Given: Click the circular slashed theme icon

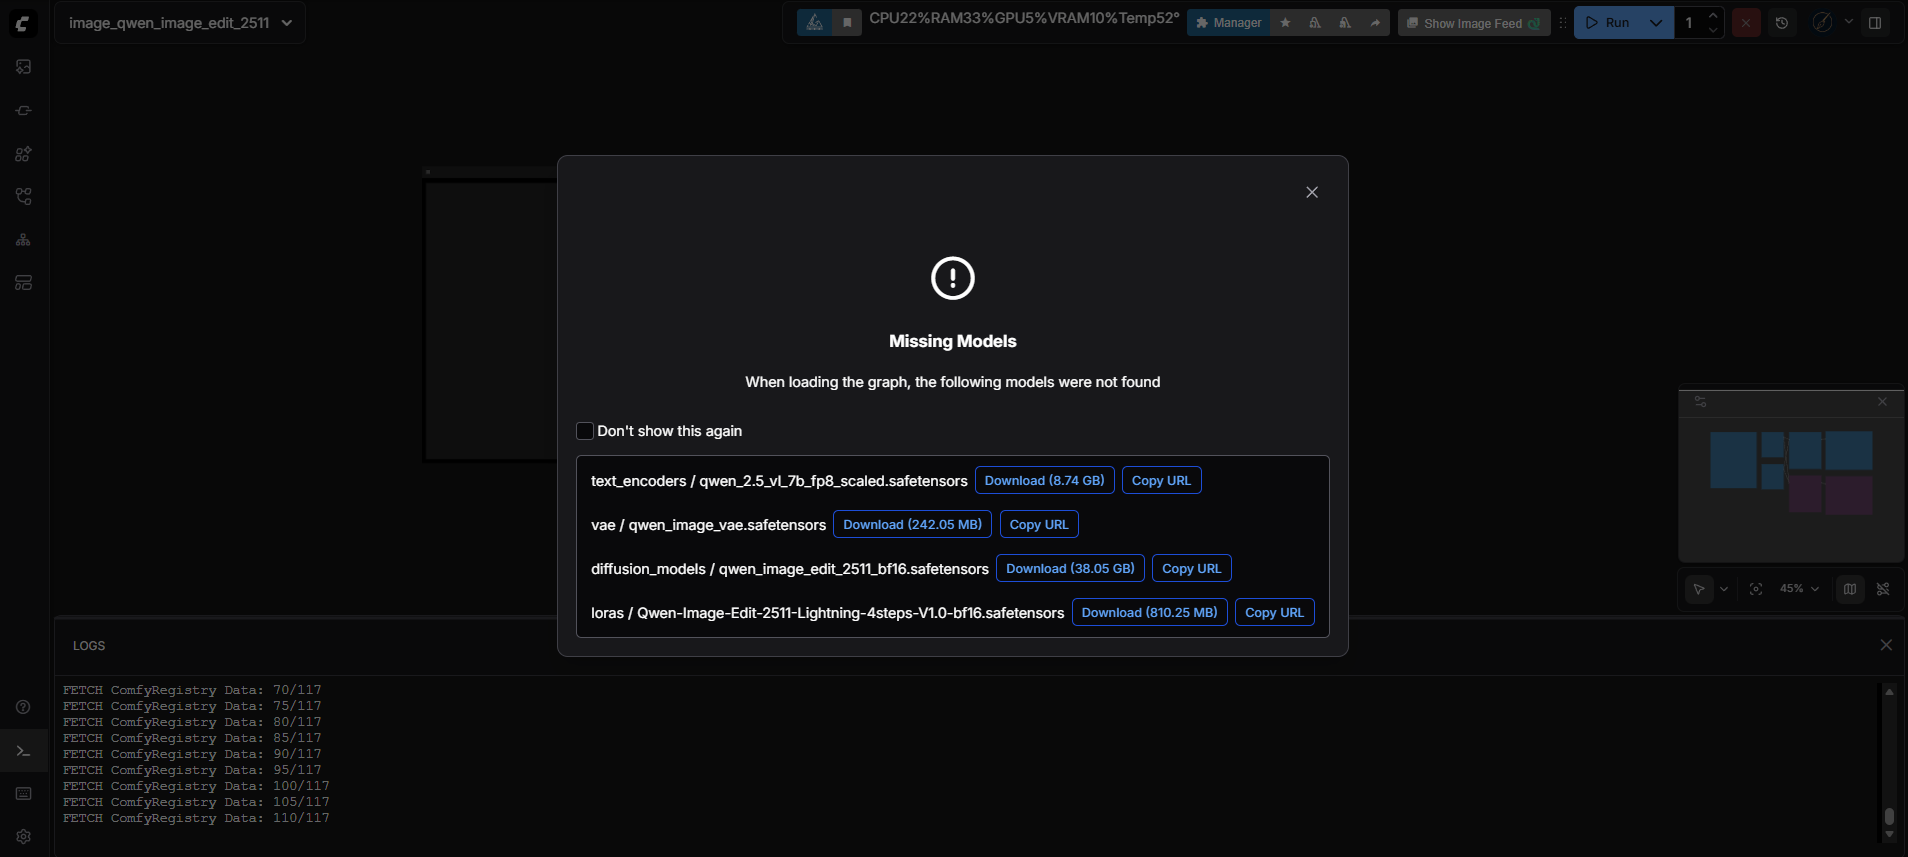Looking at the screenshot, I should [1822, 22].
